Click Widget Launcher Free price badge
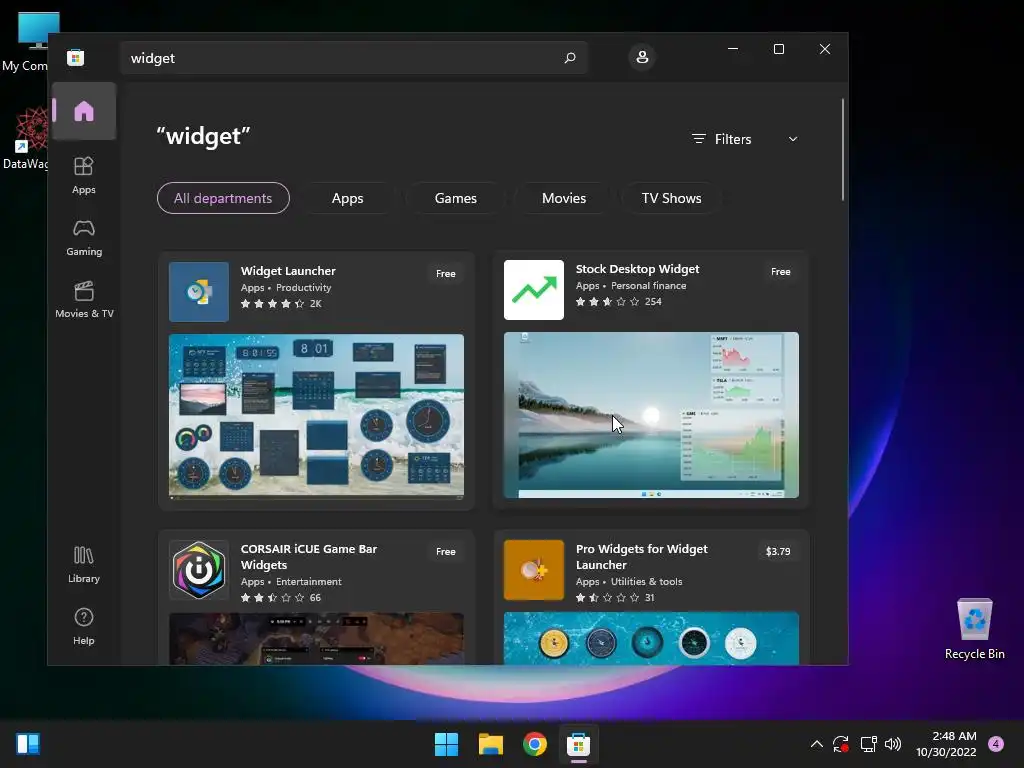The image size is (1024, 768). tap(446, 274)
